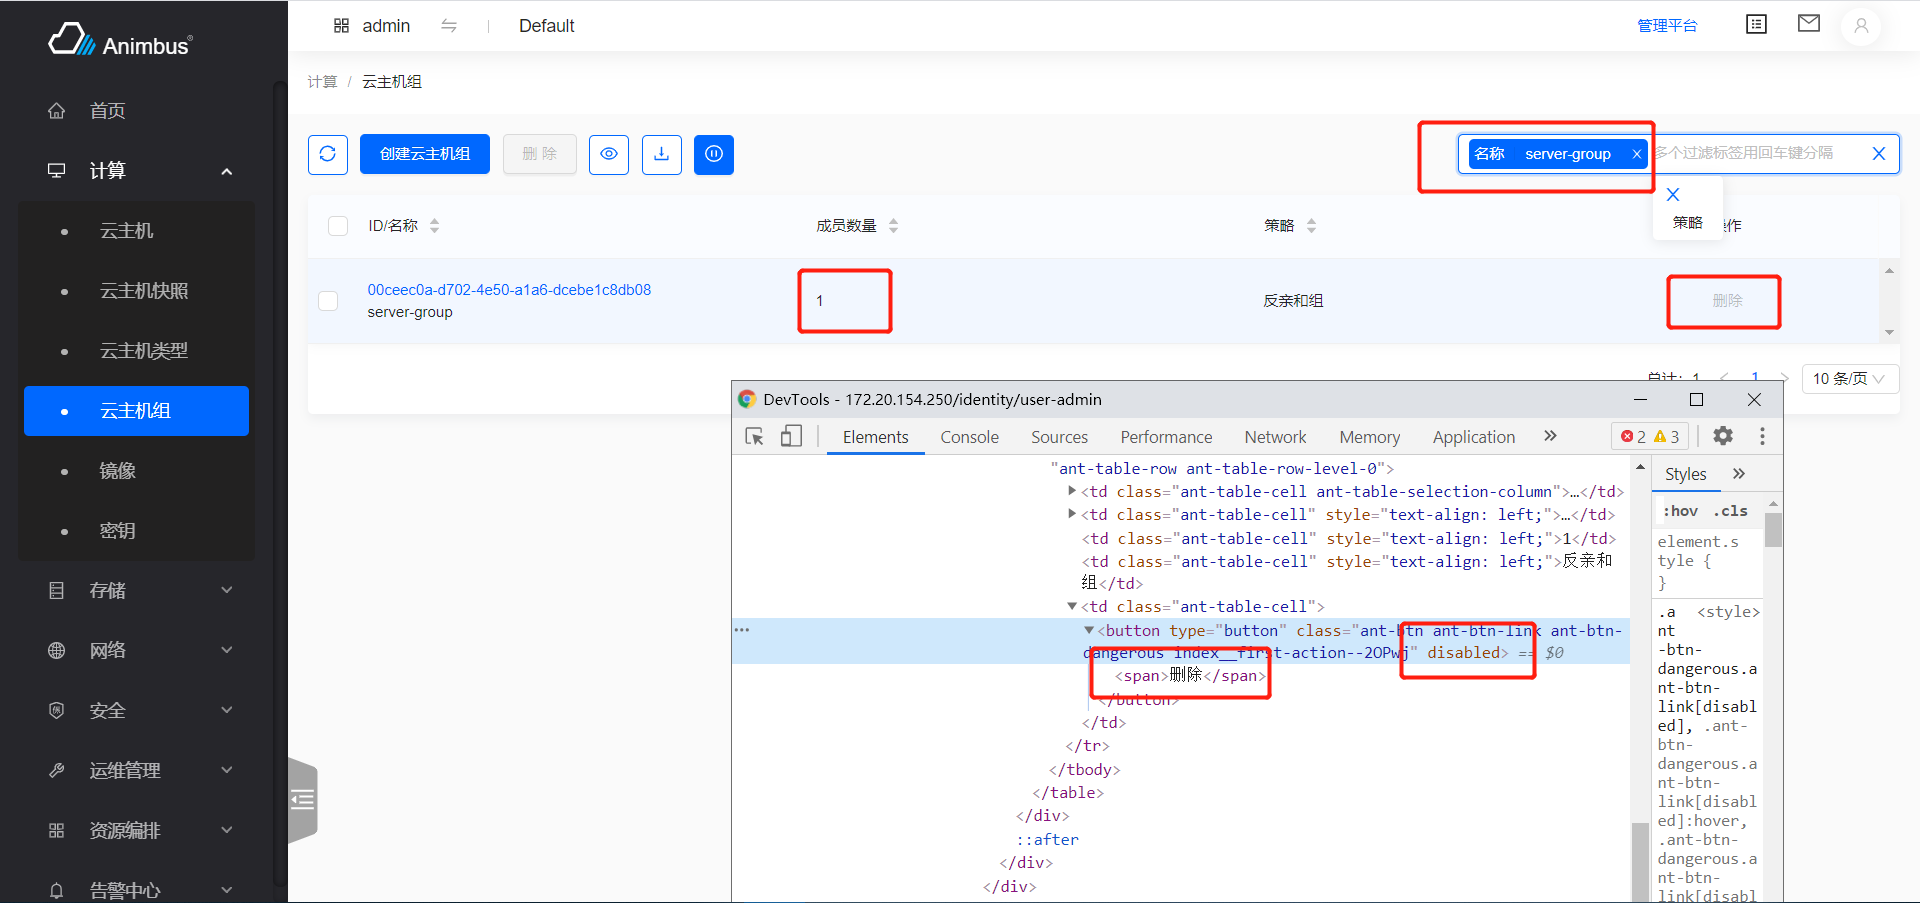The height and width of the screenshot is (903, 1920).
Task: Remove the server-group filter tag
Action: pos(1636,154)
